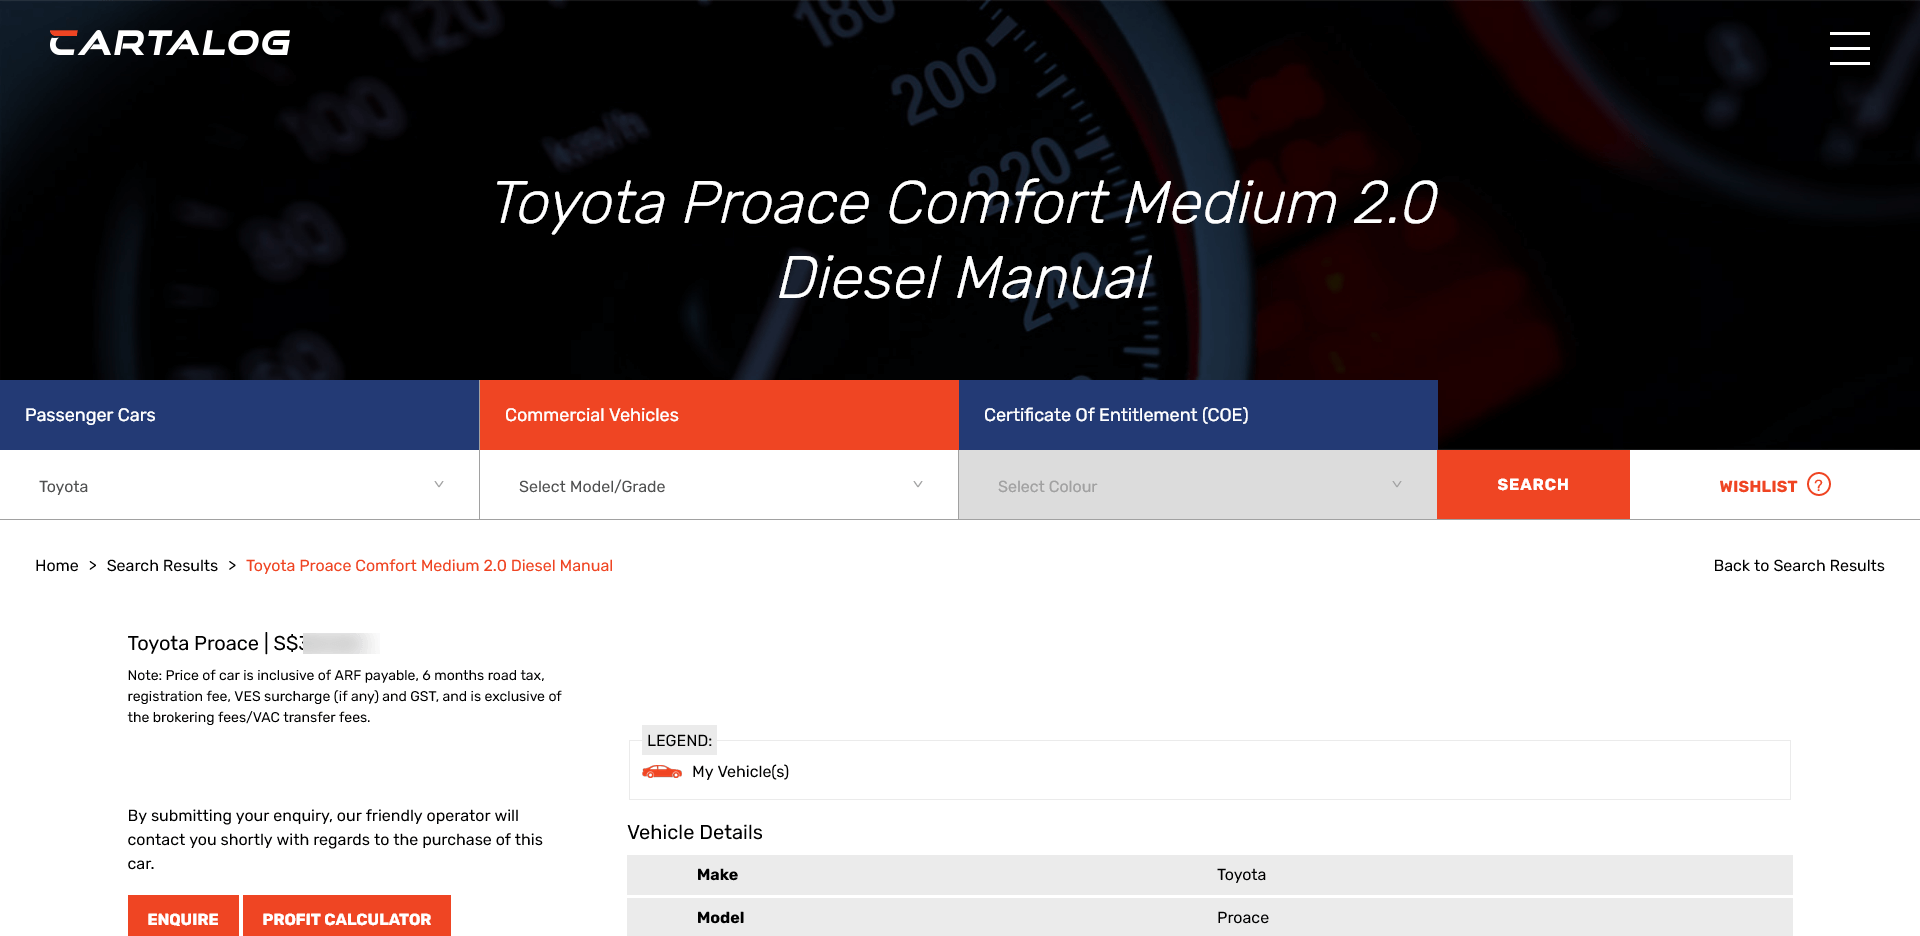Open the Certificate Of Entitlement (COE) tab
Viewport: 1920px width, 936px height.
tap(1197, 415)
